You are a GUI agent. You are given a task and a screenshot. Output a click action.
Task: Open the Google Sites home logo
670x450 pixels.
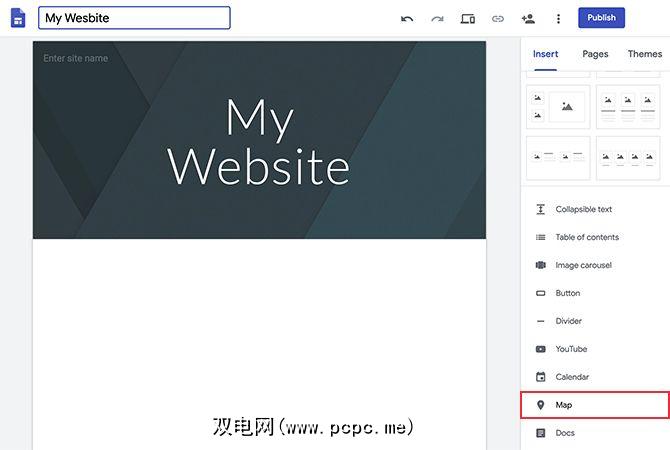tap(18, 18)
